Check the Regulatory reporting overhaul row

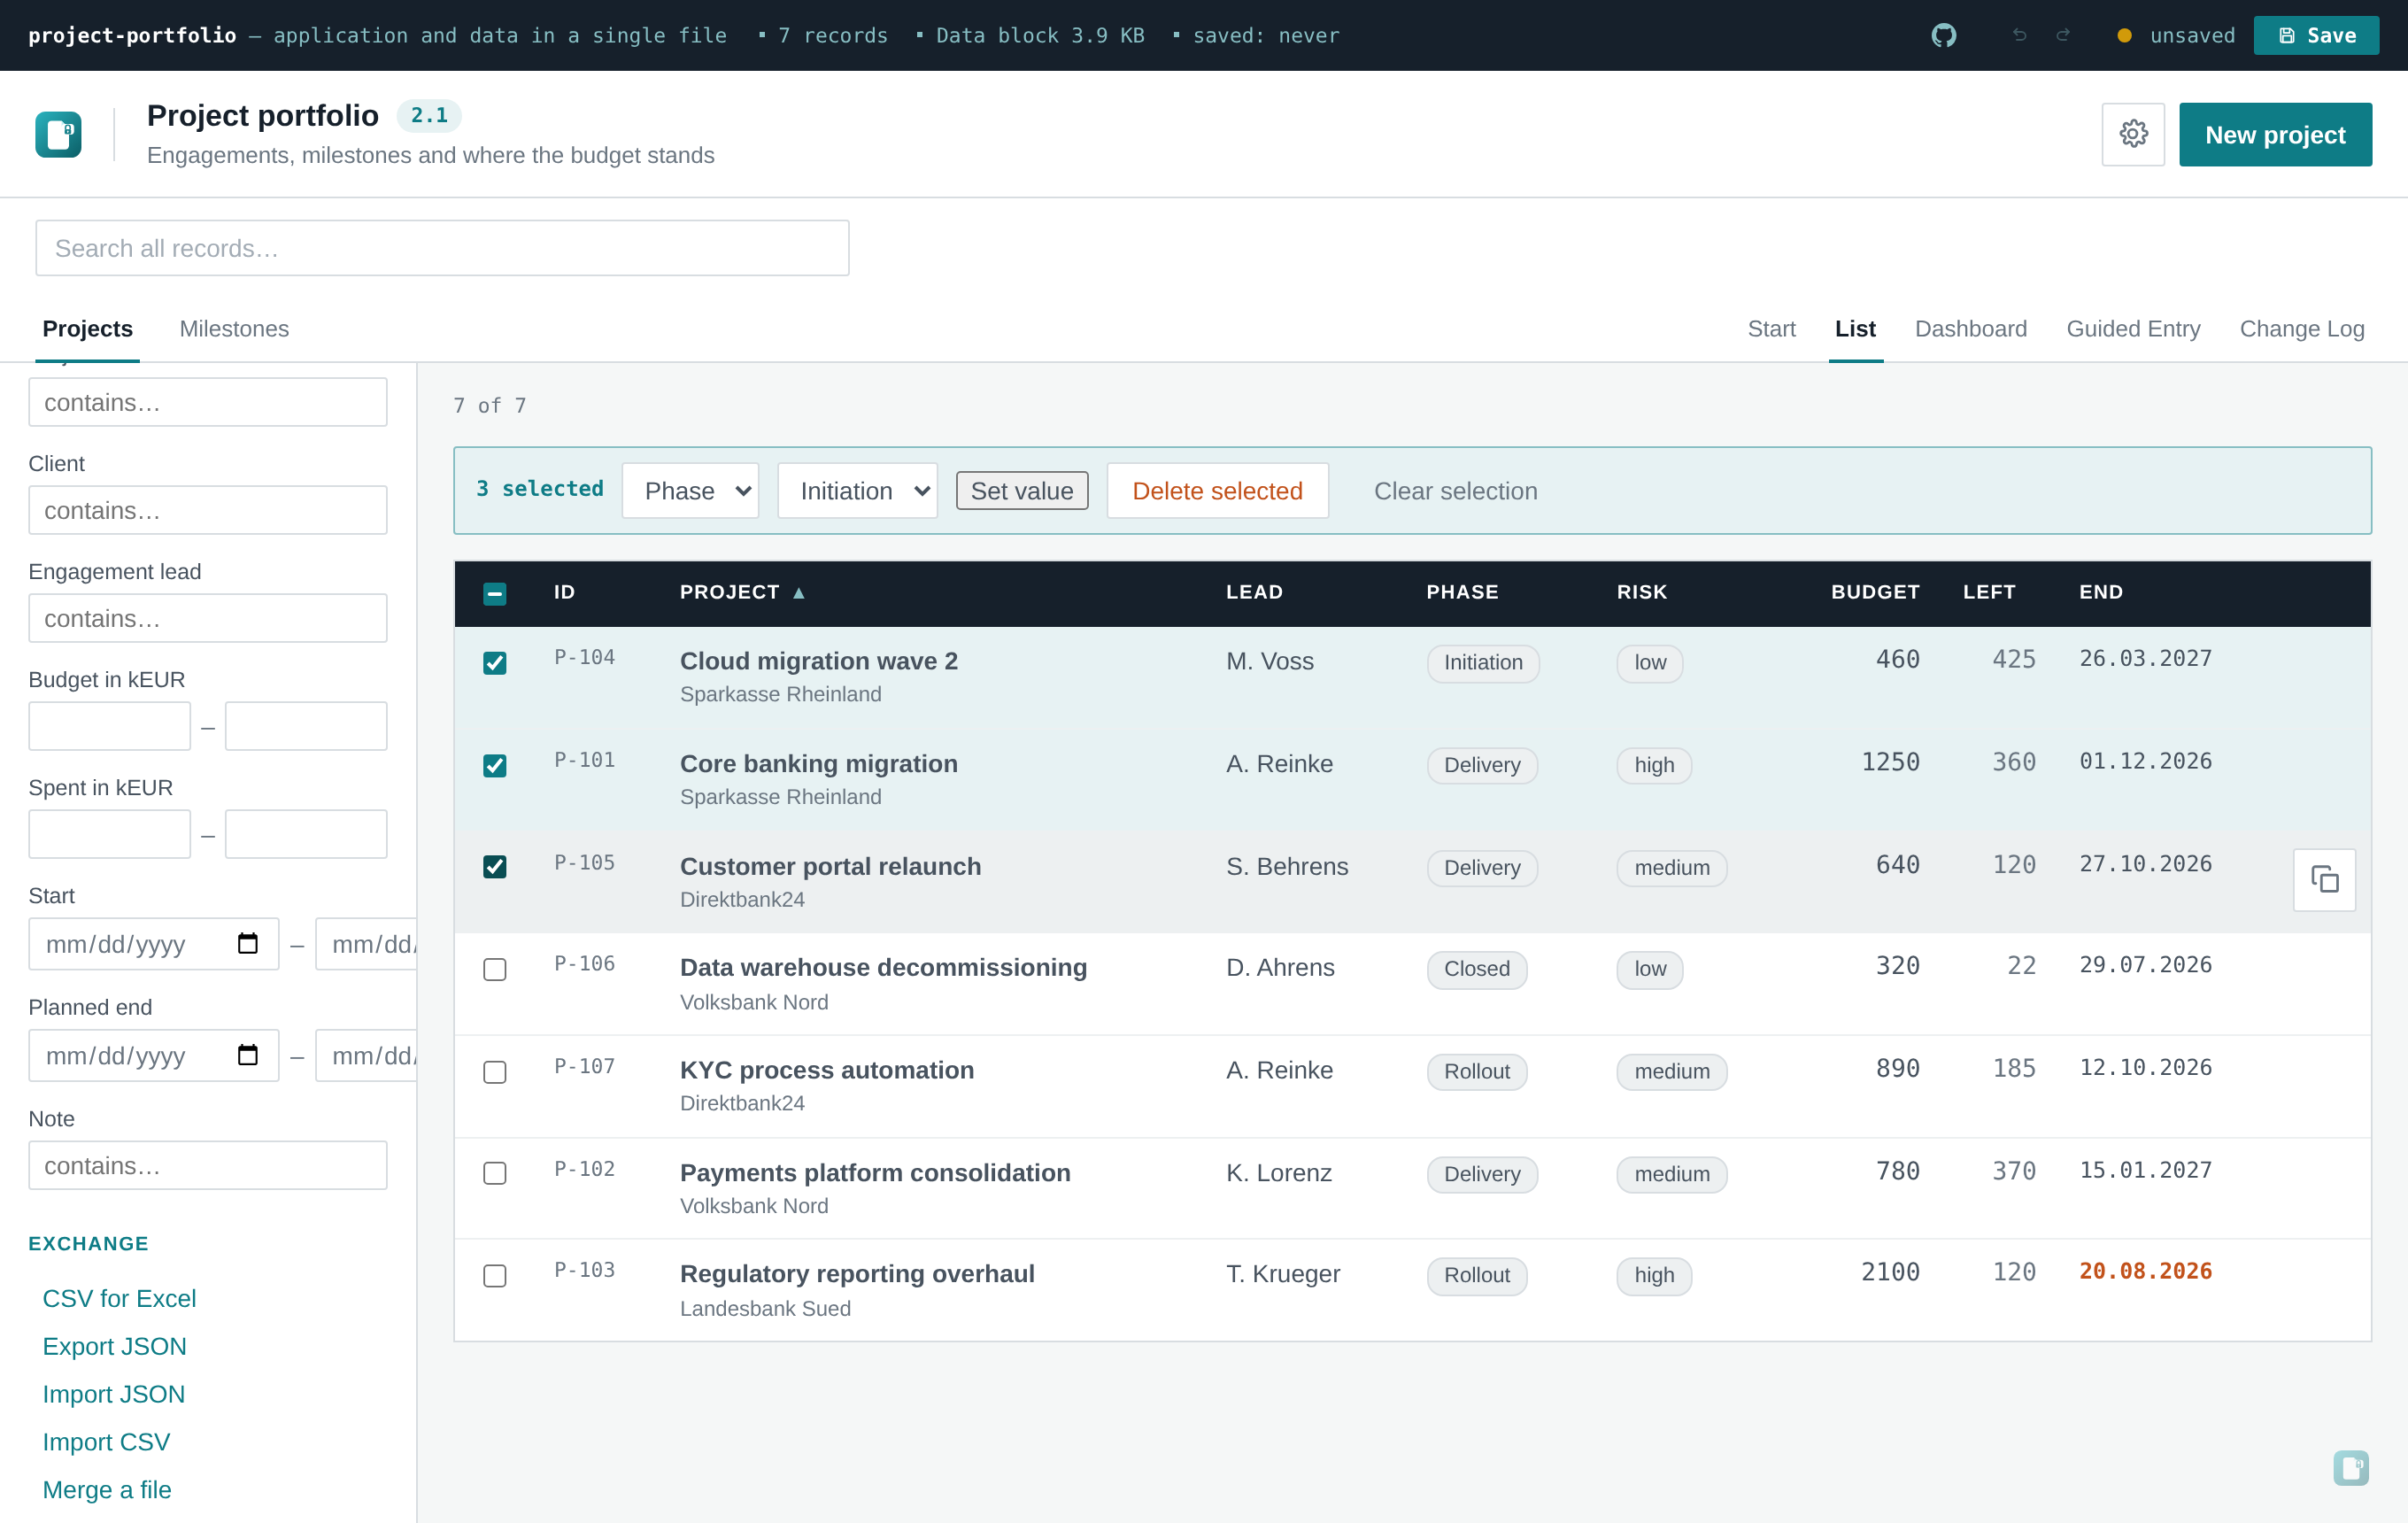(x=494, y=1275)
